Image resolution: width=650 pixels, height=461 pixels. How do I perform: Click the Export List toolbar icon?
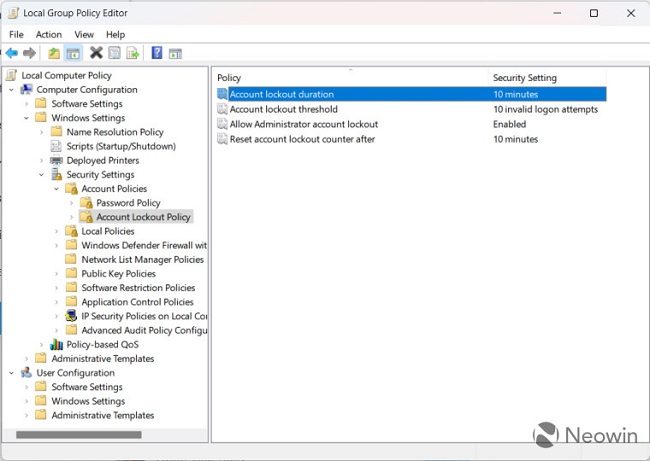133,53
